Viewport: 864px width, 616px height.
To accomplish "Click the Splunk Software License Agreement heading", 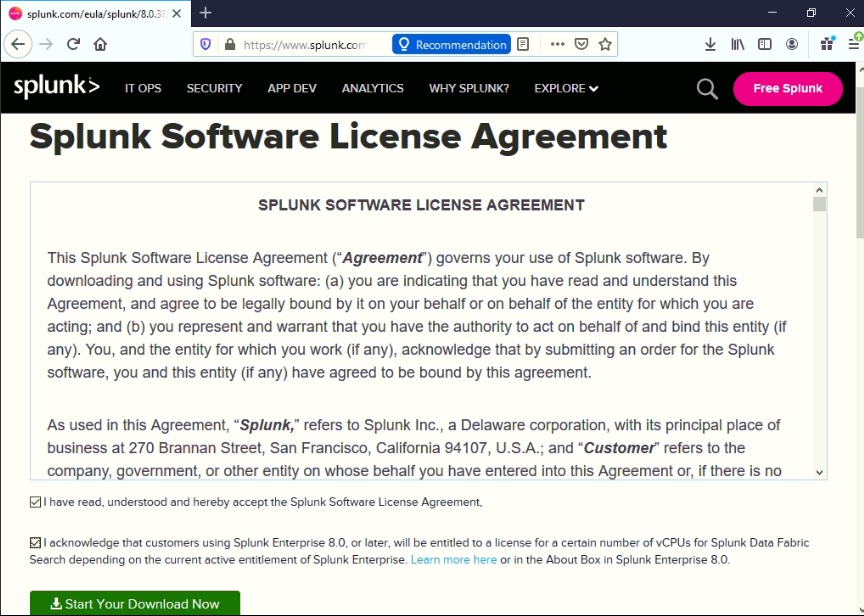I will pos(348,136).
